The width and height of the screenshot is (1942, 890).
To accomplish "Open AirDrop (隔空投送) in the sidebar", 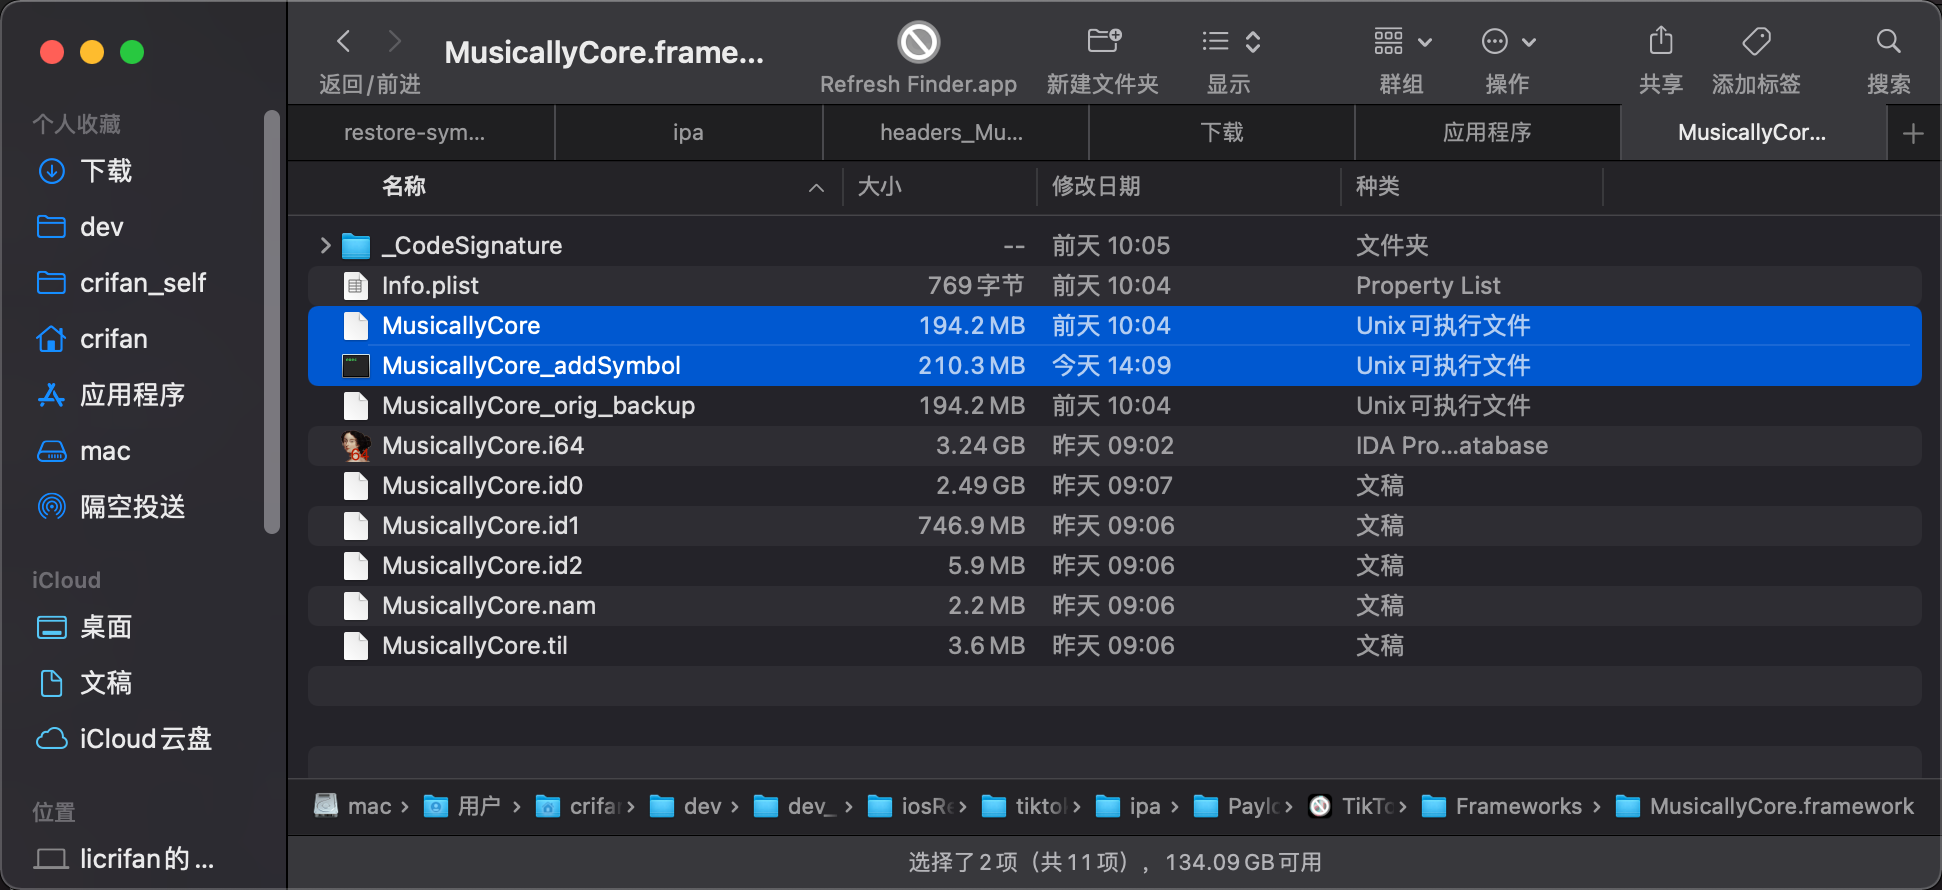I will [132, 507].
